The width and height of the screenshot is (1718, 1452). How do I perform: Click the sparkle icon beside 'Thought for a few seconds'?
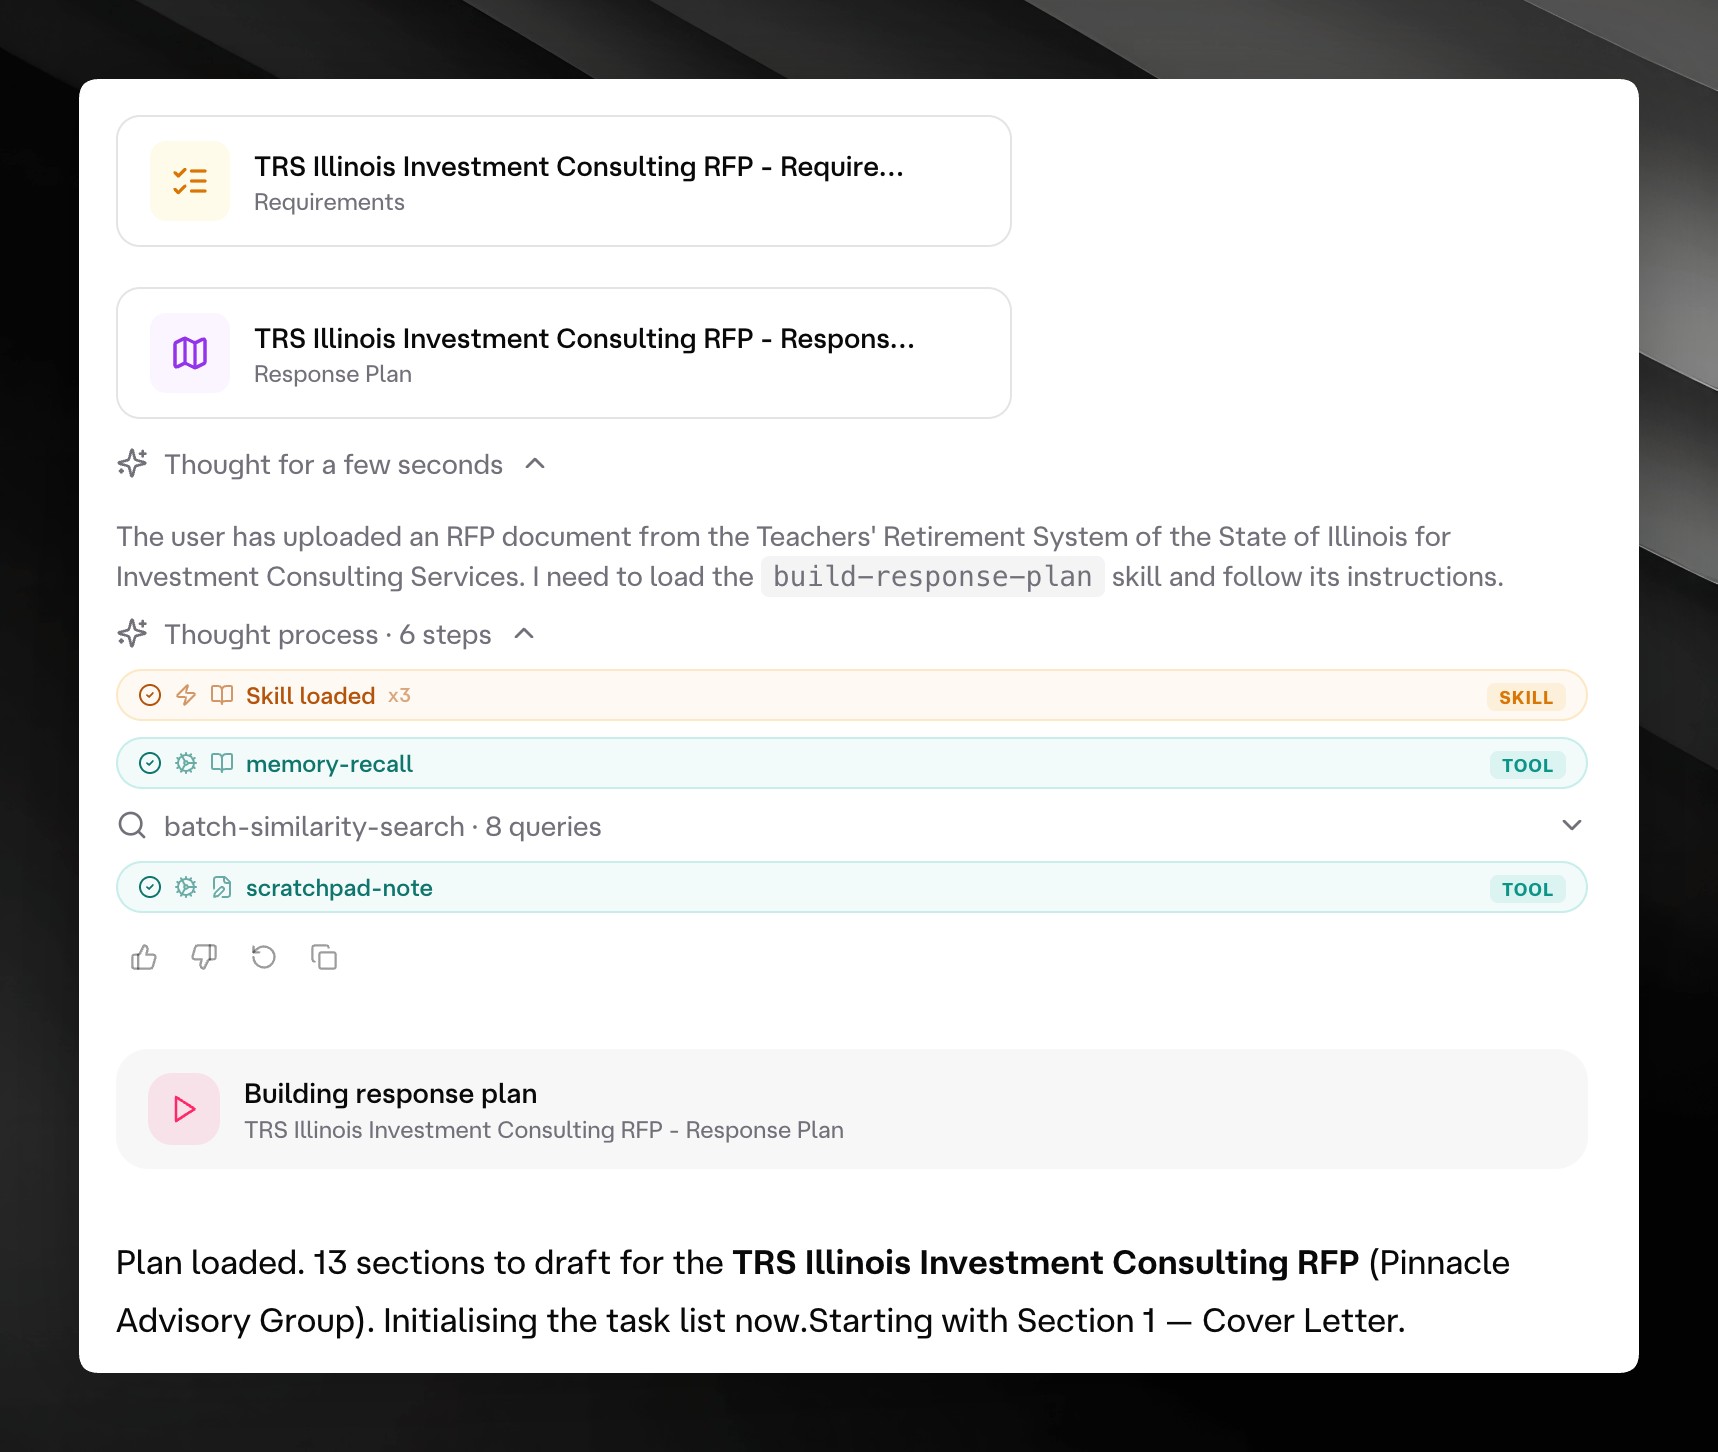point(132,464)
